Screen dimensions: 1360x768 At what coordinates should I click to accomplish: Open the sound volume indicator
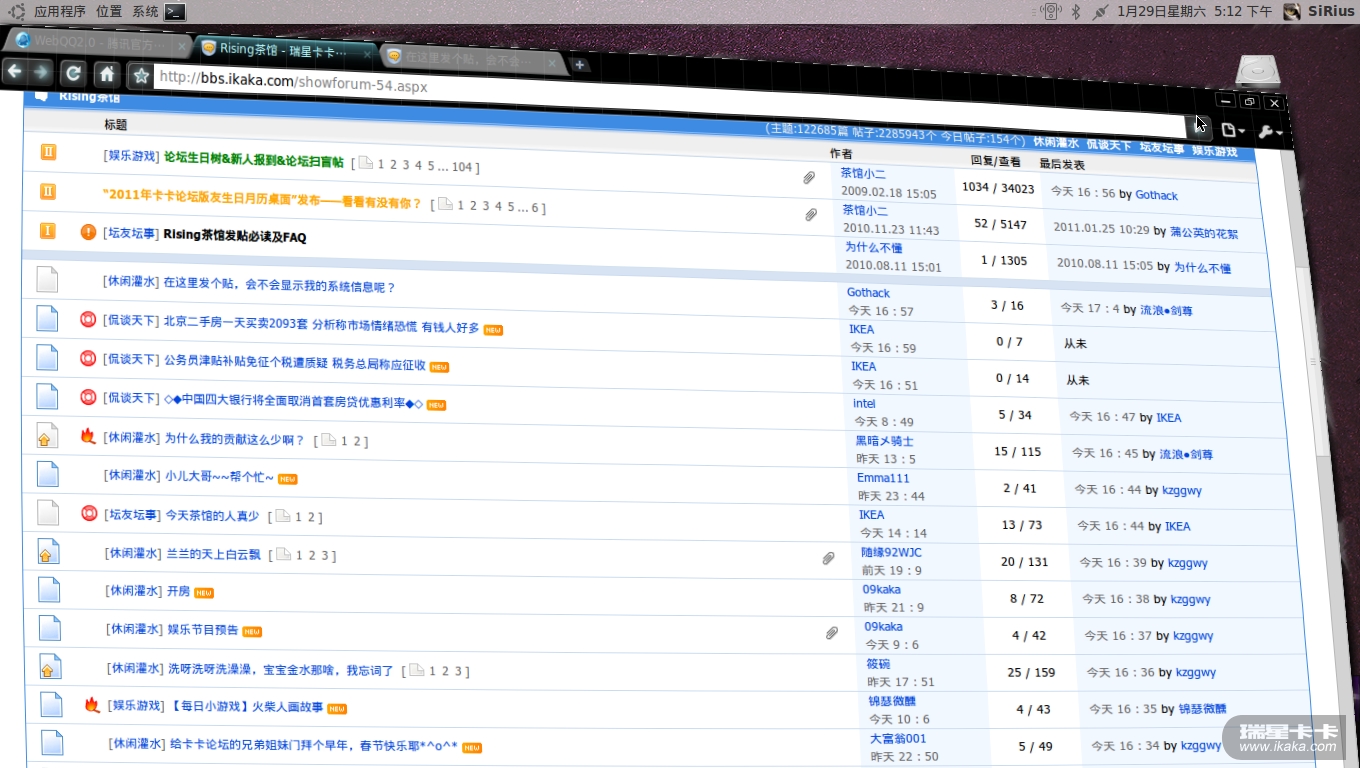[1050, 12]
